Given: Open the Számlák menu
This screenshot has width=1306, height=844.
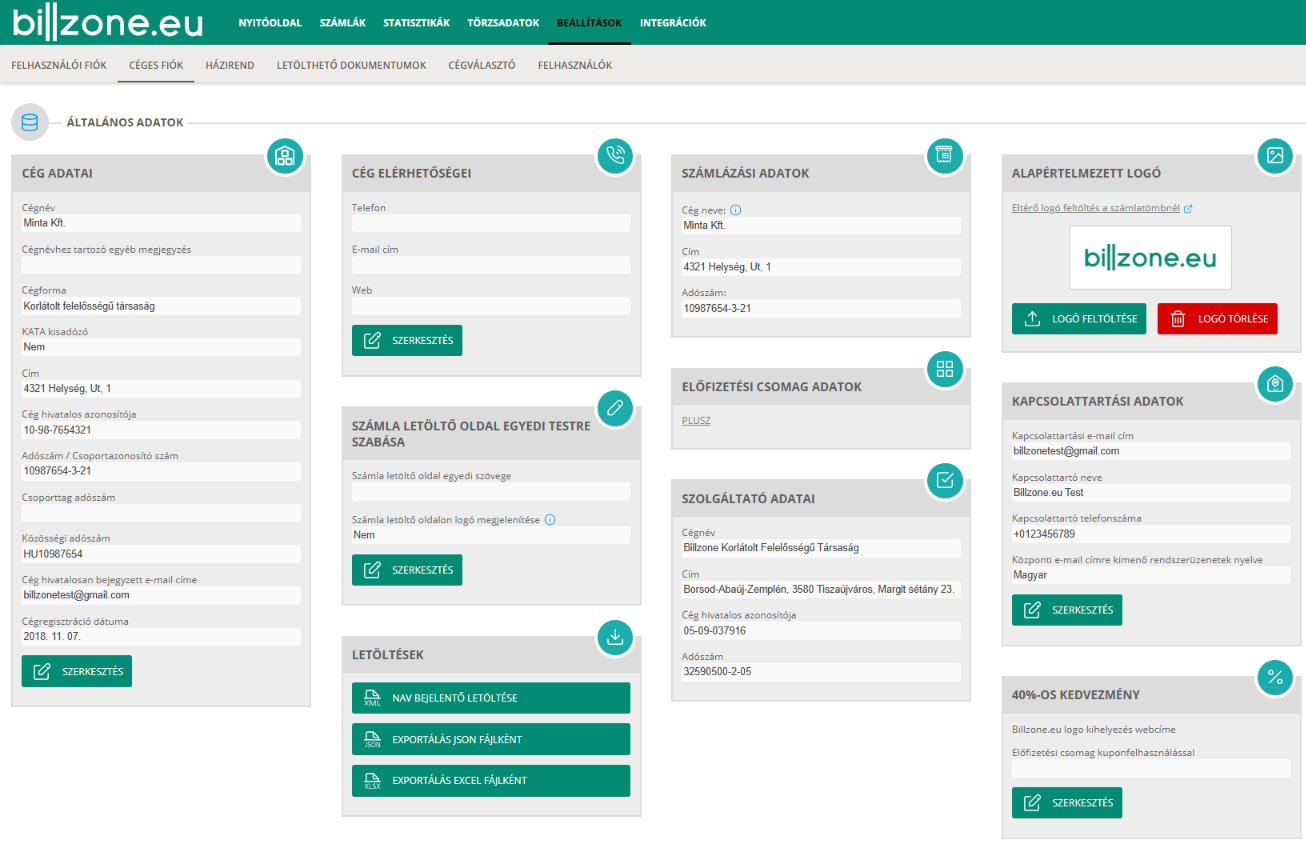Looking at the screenshot, I should coord(342,23).
